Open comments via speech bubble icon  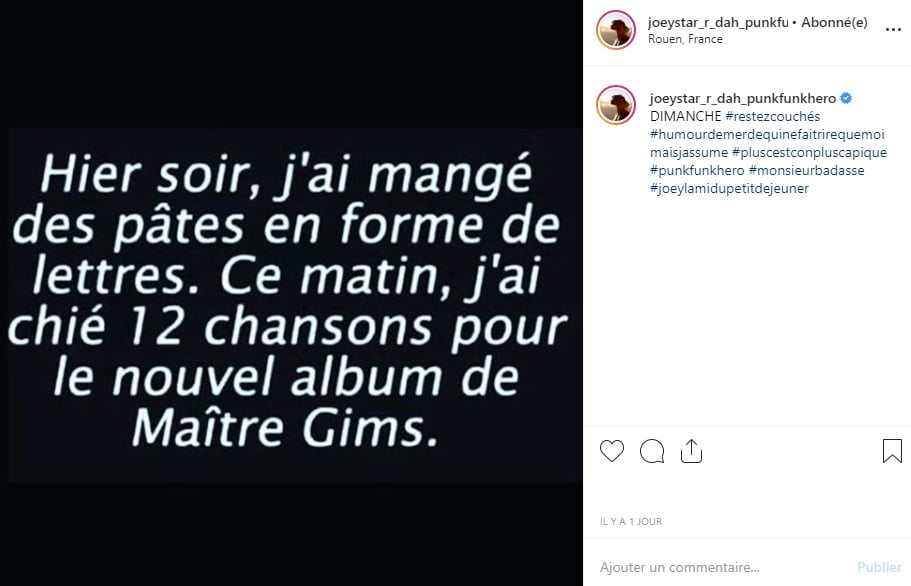[x=652, y=451]
